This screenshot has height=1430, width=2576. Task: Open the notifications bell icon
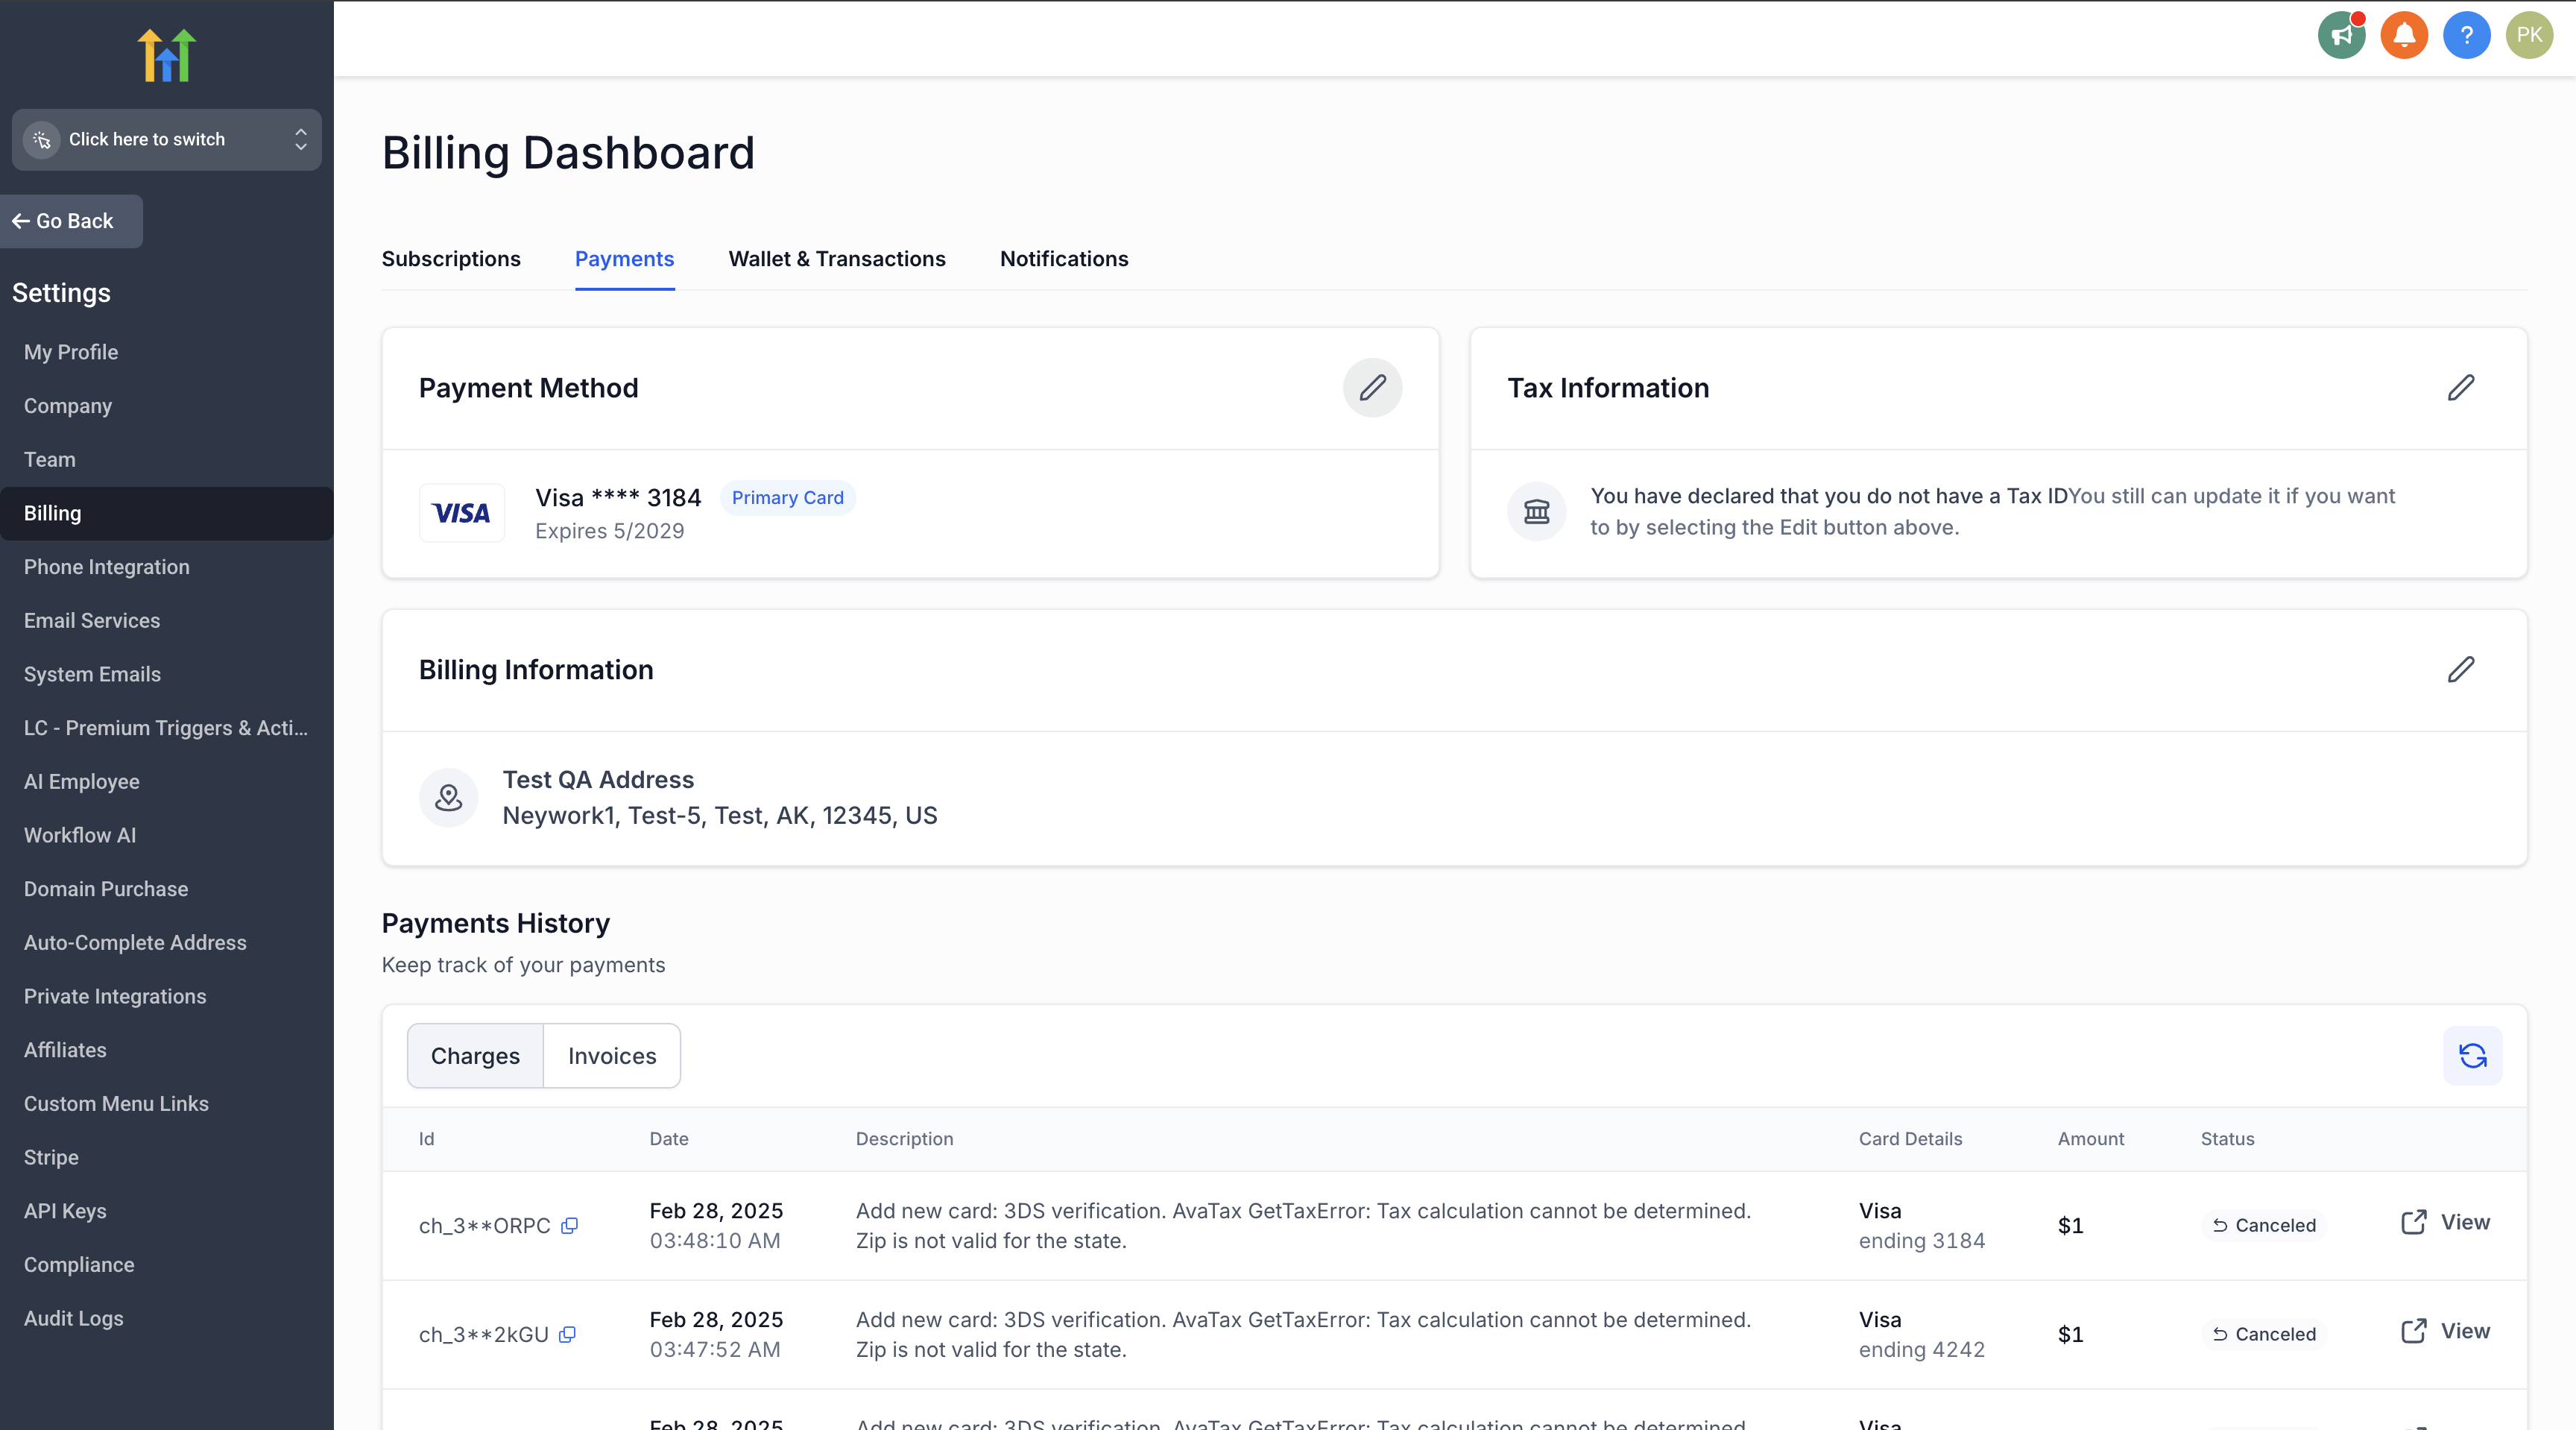tap(2404, 36)
